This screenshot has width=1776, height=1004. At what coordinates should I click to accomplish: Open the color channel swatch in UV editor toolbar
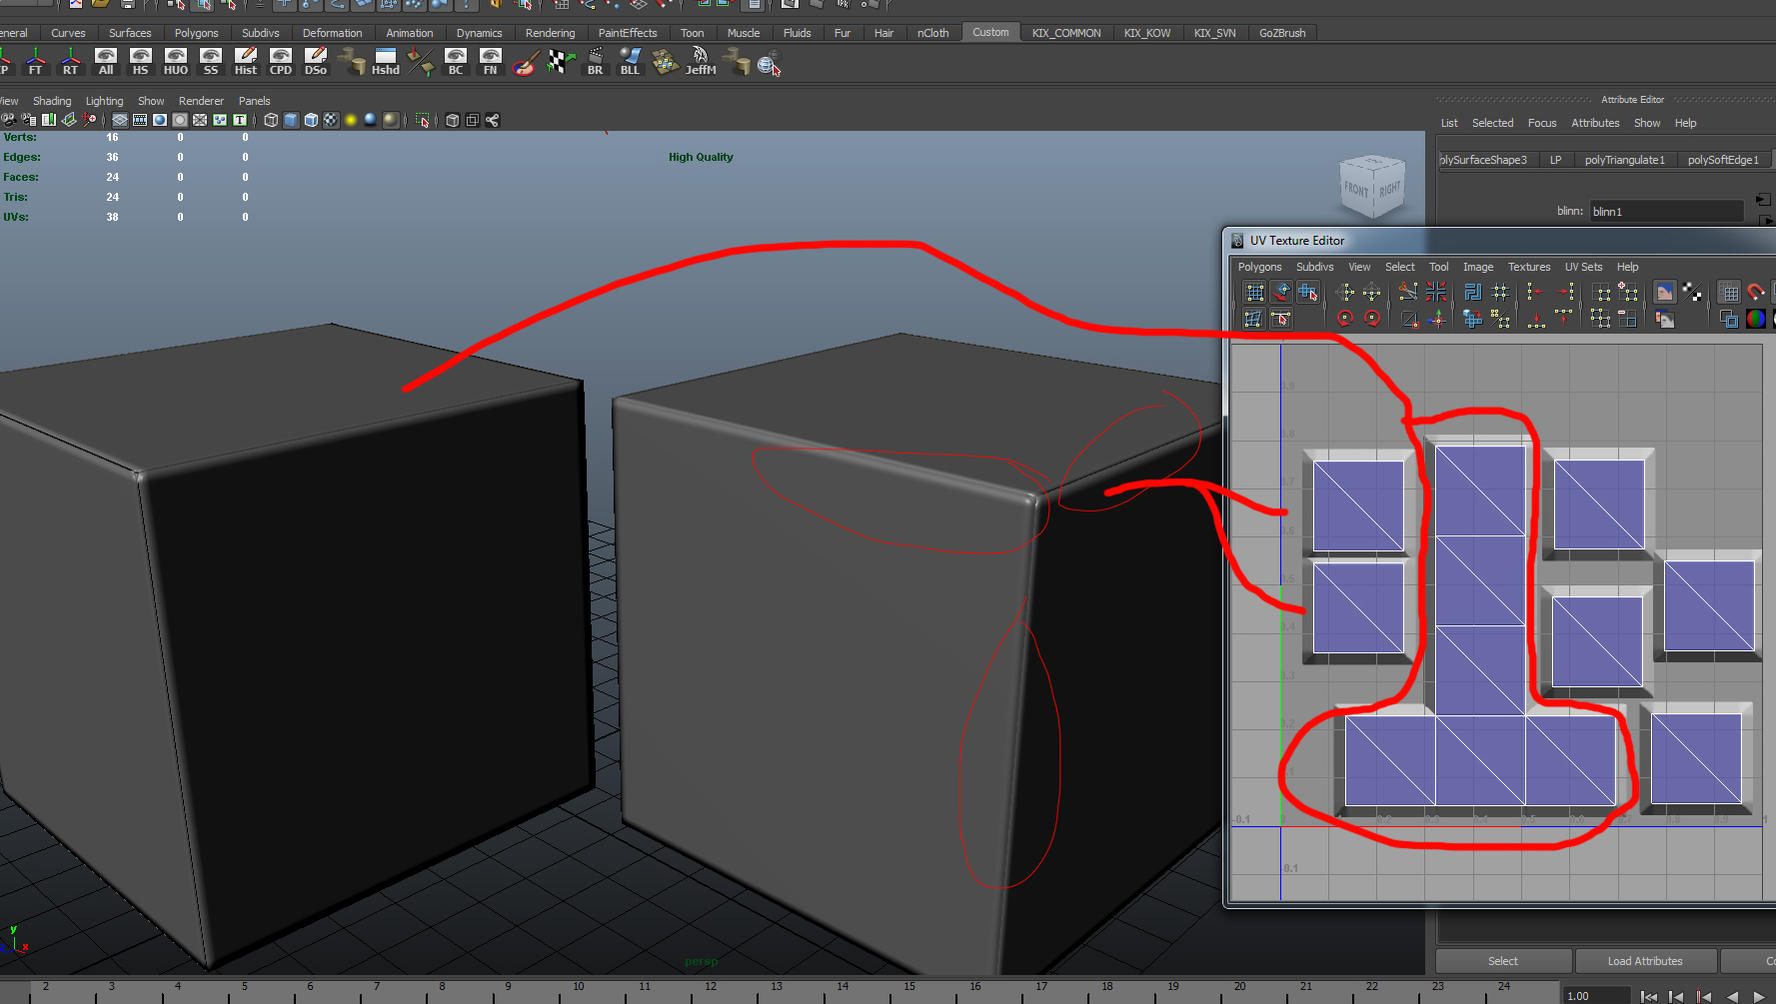tap(1755, 319)
